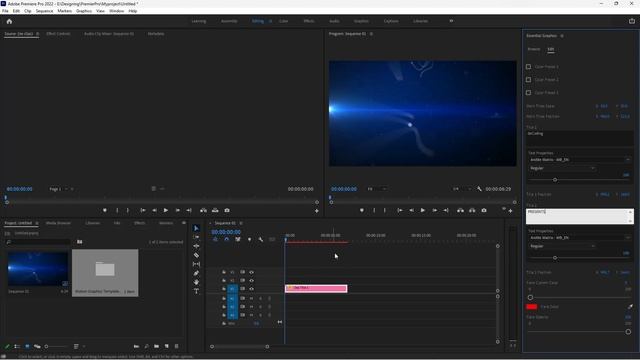Select the Selection tool arrow
640x360 pixels.
tap(196, 228)
